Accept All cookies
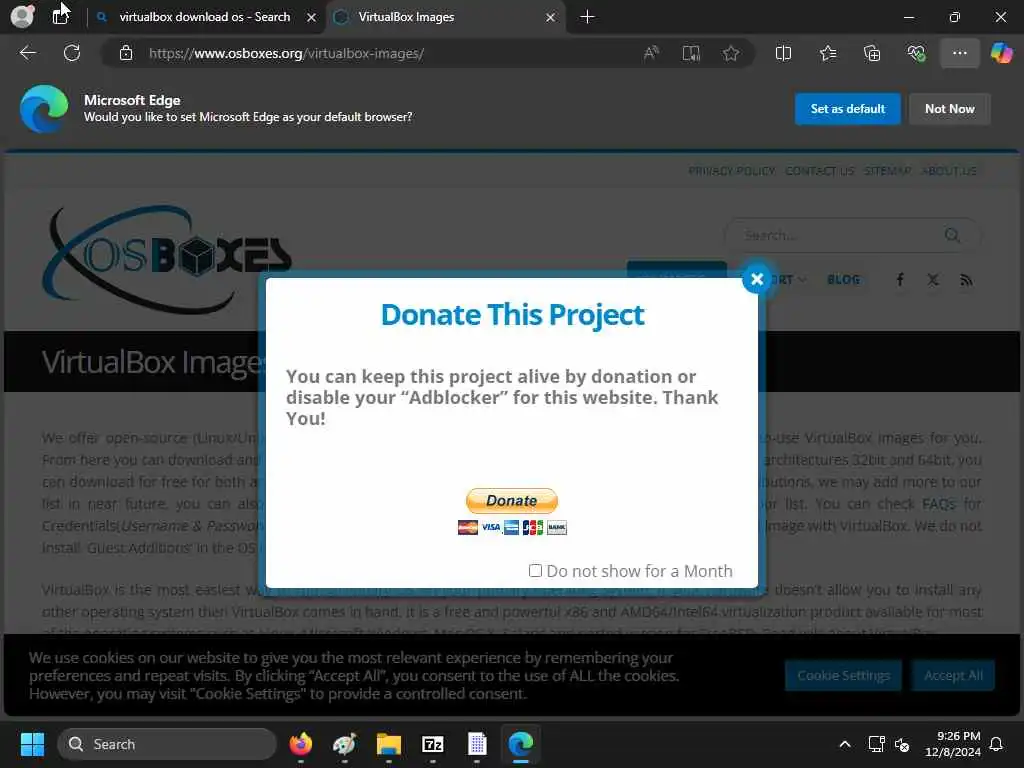This screenshot has width=1024, height=768. click(x=953, y=675)
